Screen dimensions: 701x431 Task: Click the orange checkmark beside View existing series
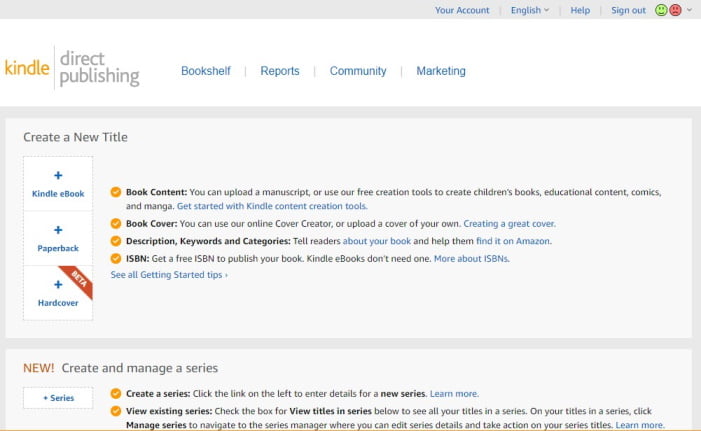pyautogui.click(x=116, y=410)
